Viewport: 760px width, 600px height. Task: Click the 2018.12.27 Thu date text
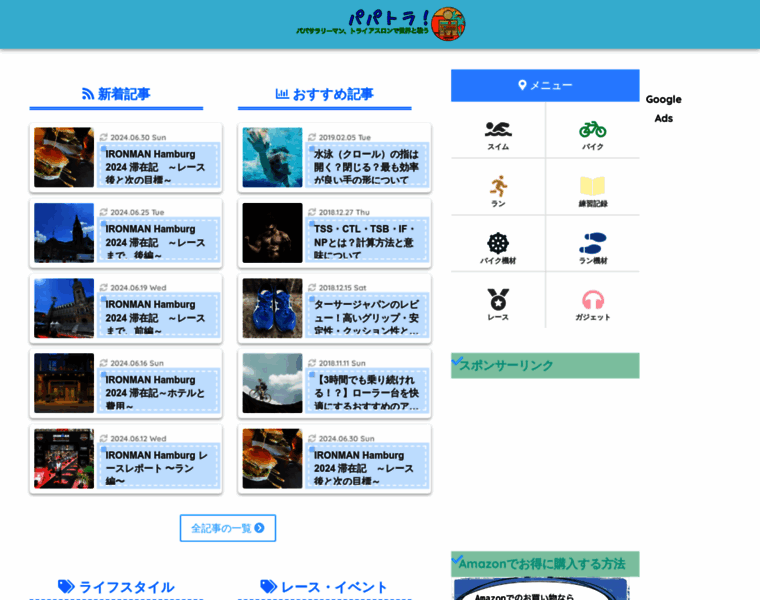click(x=344, y=212)
